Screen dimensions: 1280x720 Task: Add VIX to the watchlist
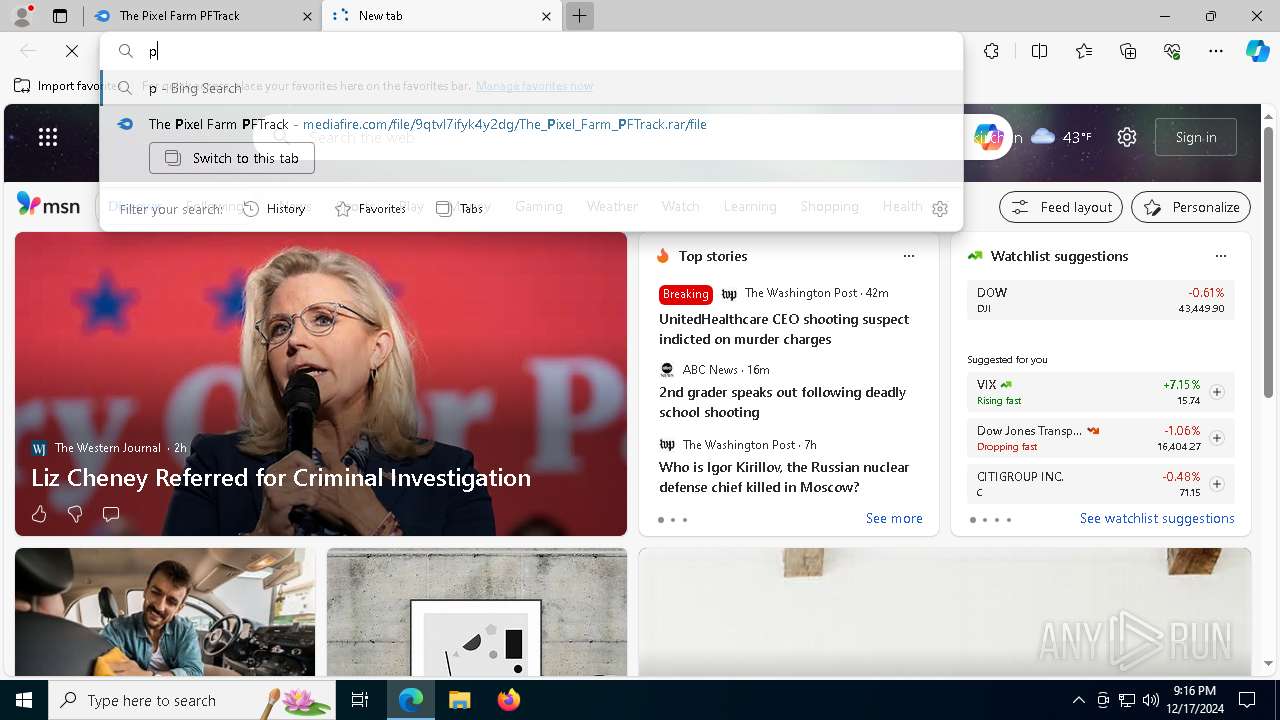point(1217,392)
